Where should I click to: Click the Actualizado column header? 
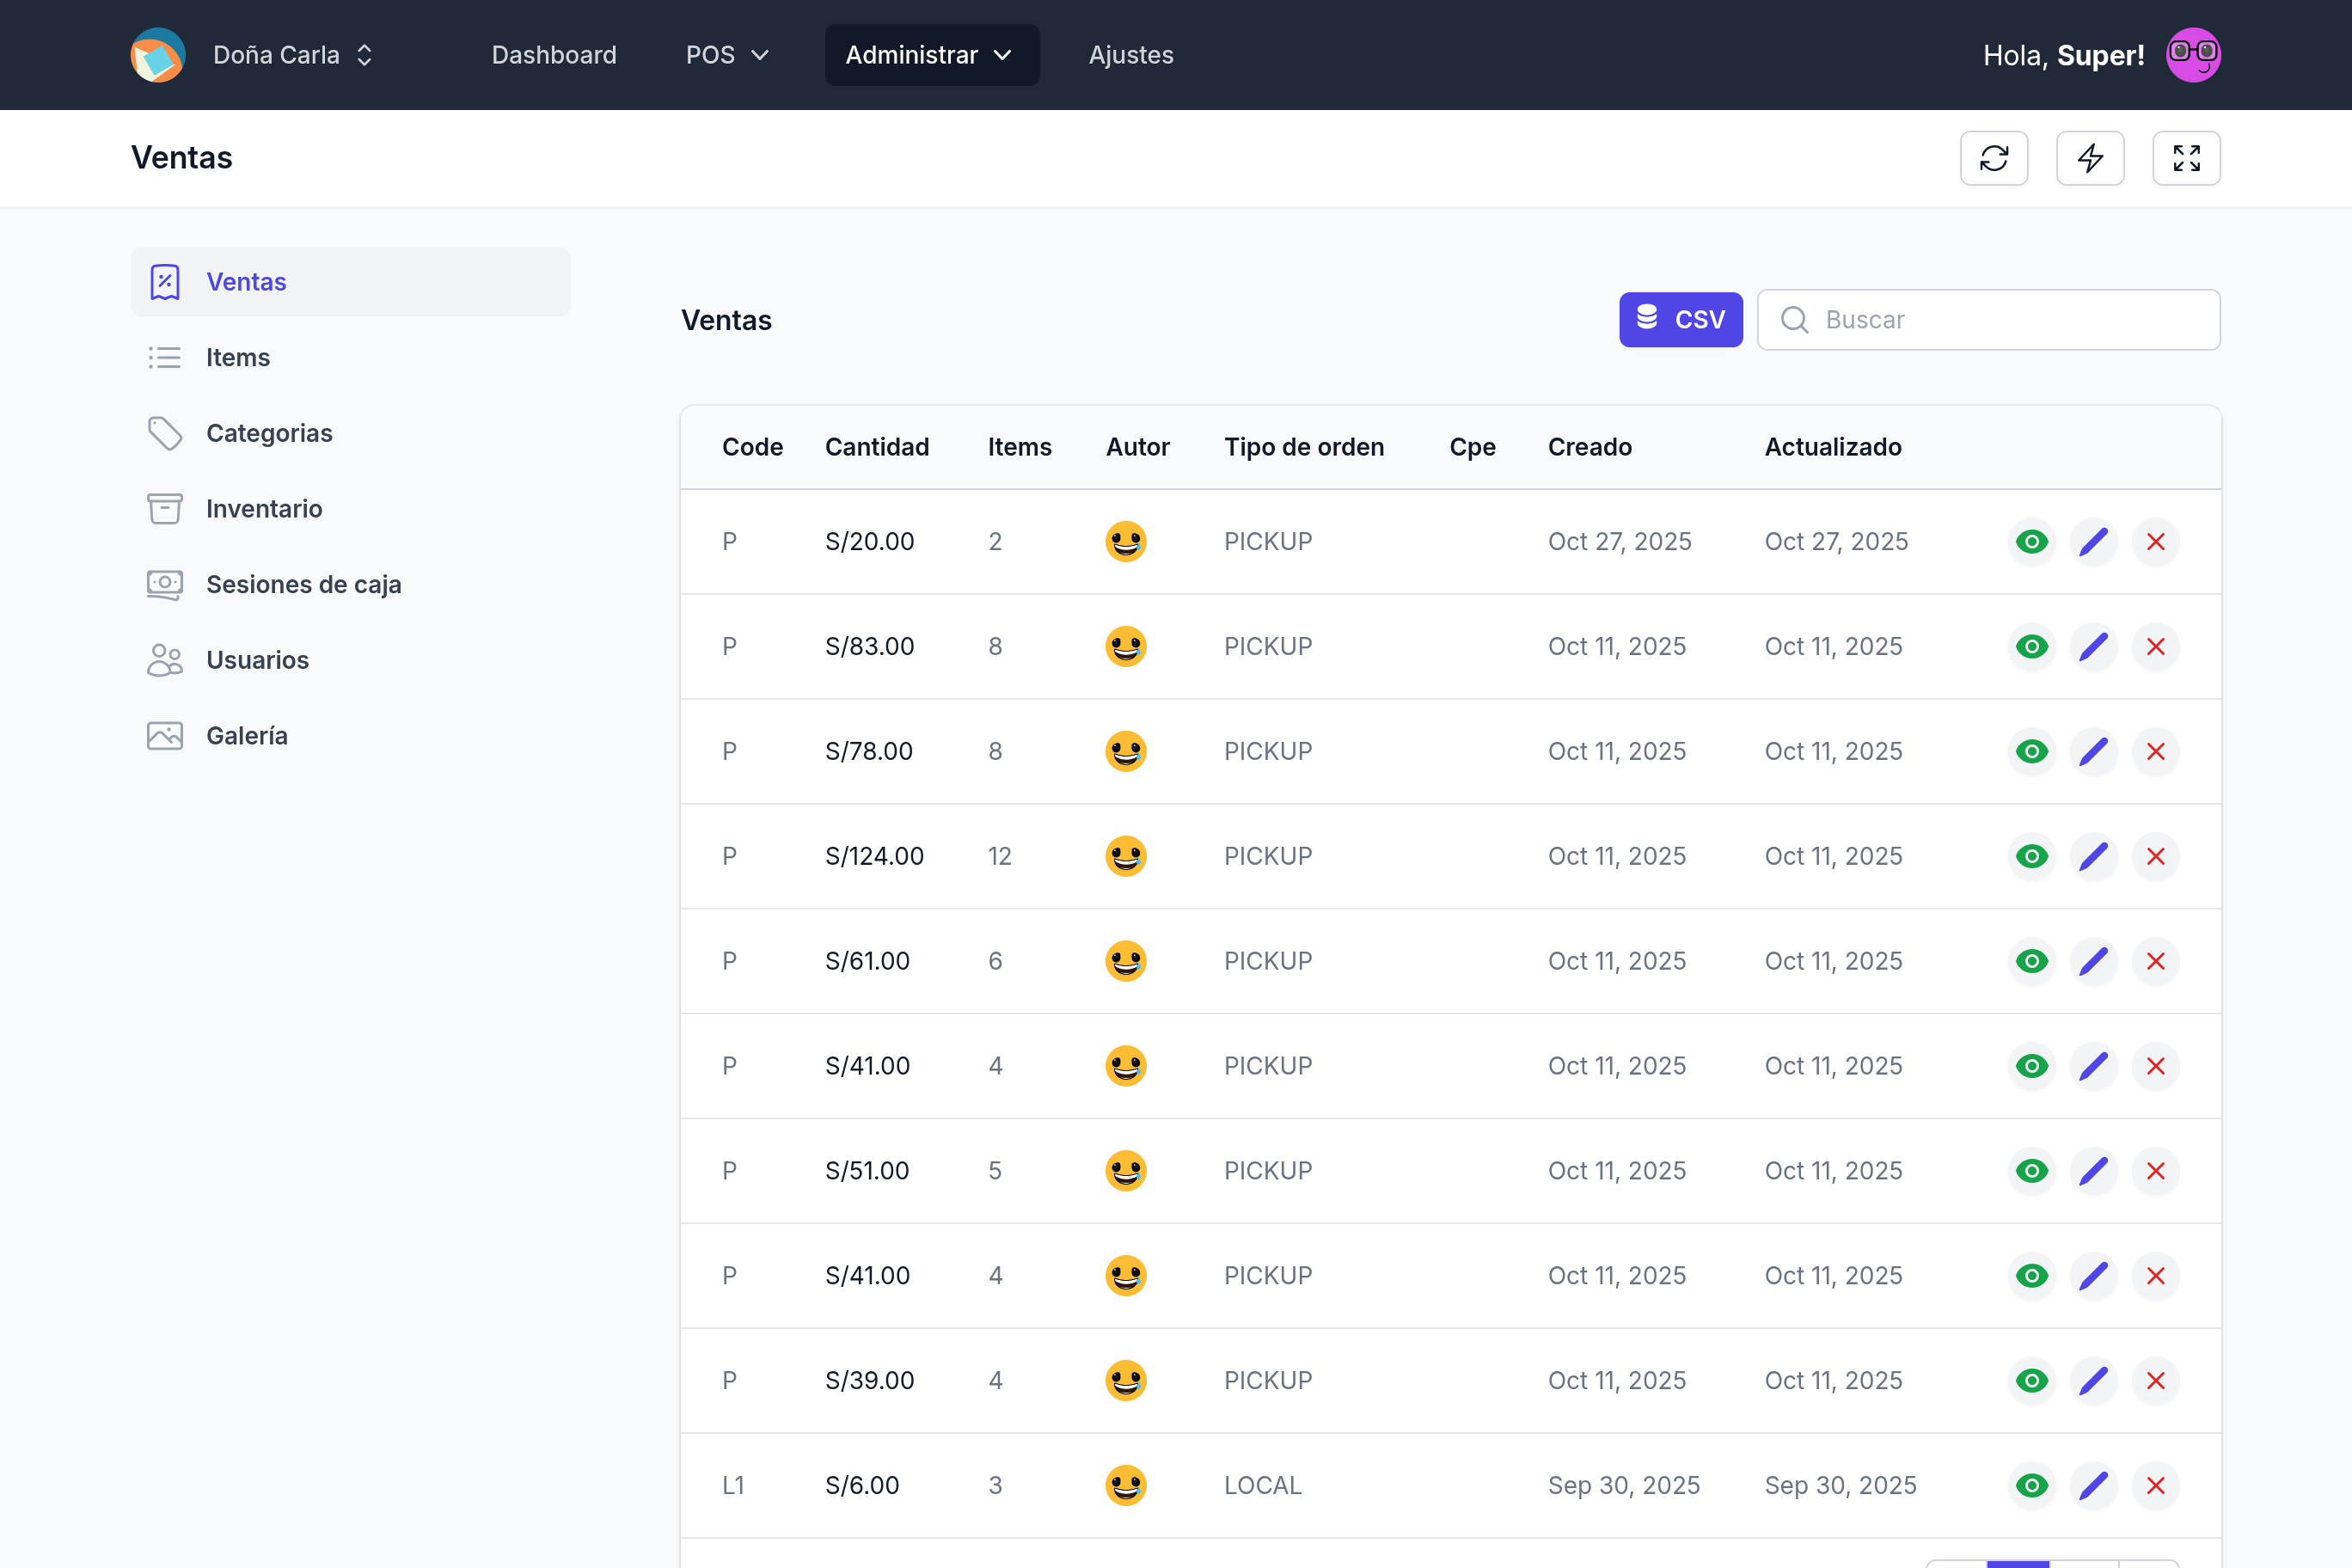1833,447
